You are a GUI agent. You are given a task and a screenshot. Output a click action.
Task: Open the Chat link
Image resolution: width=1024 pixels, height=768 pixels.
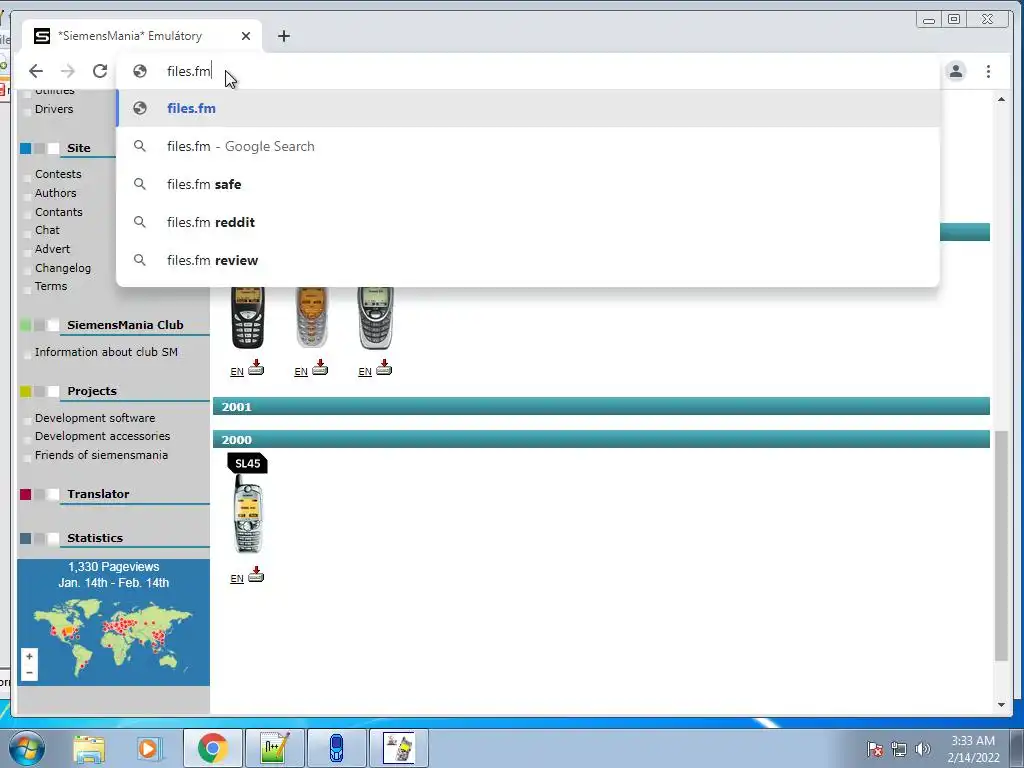point(47,231)
